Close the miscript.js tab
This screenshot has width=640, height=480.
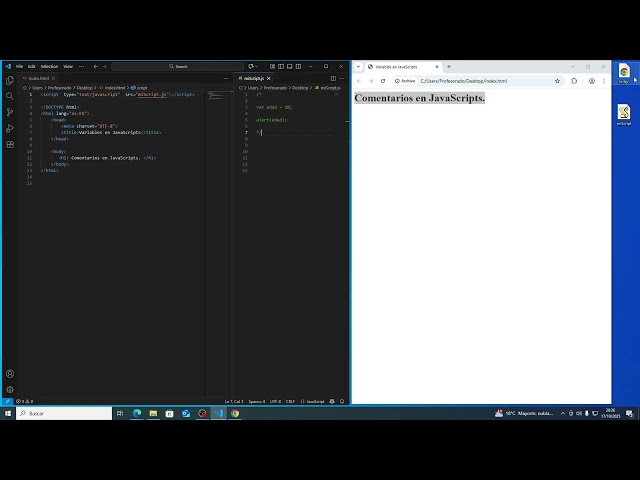pyautogui.click(x=269, y=78)
